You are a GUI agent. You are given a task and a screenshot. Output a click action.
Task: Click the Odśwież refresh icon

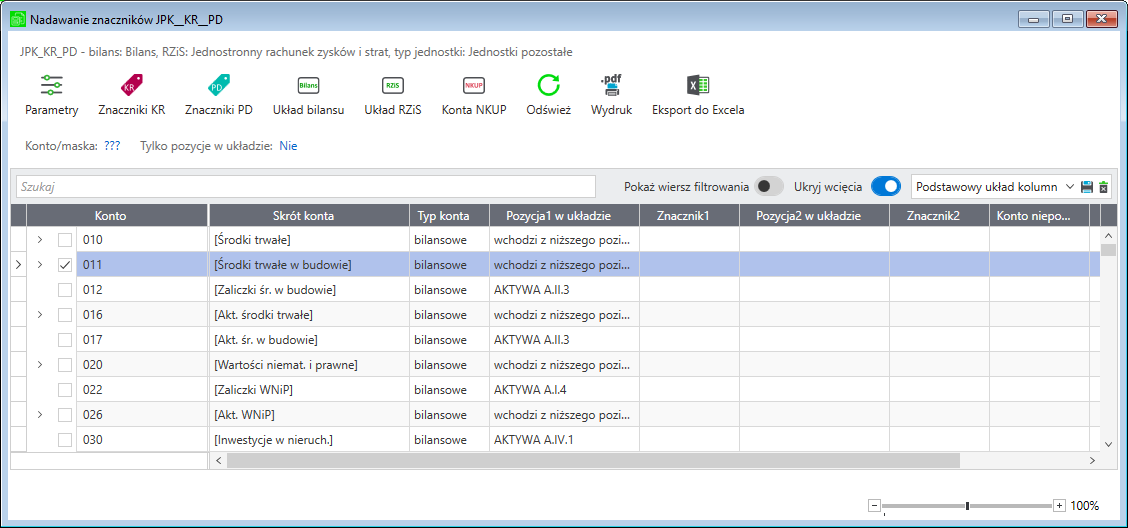(549, 86)
